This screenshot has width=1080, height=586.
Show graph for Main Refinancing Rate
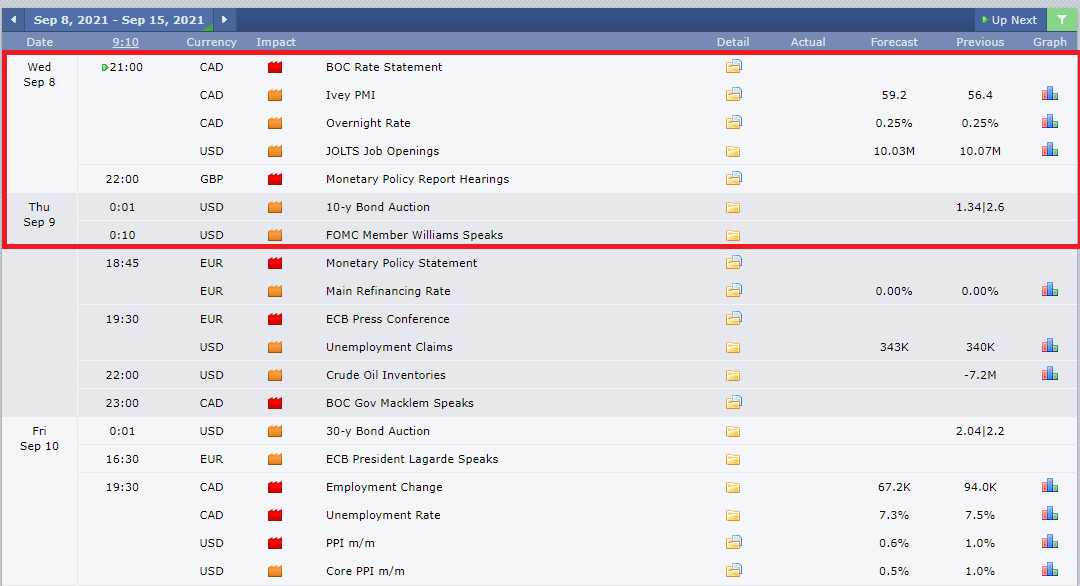(x=1050, y=291)
